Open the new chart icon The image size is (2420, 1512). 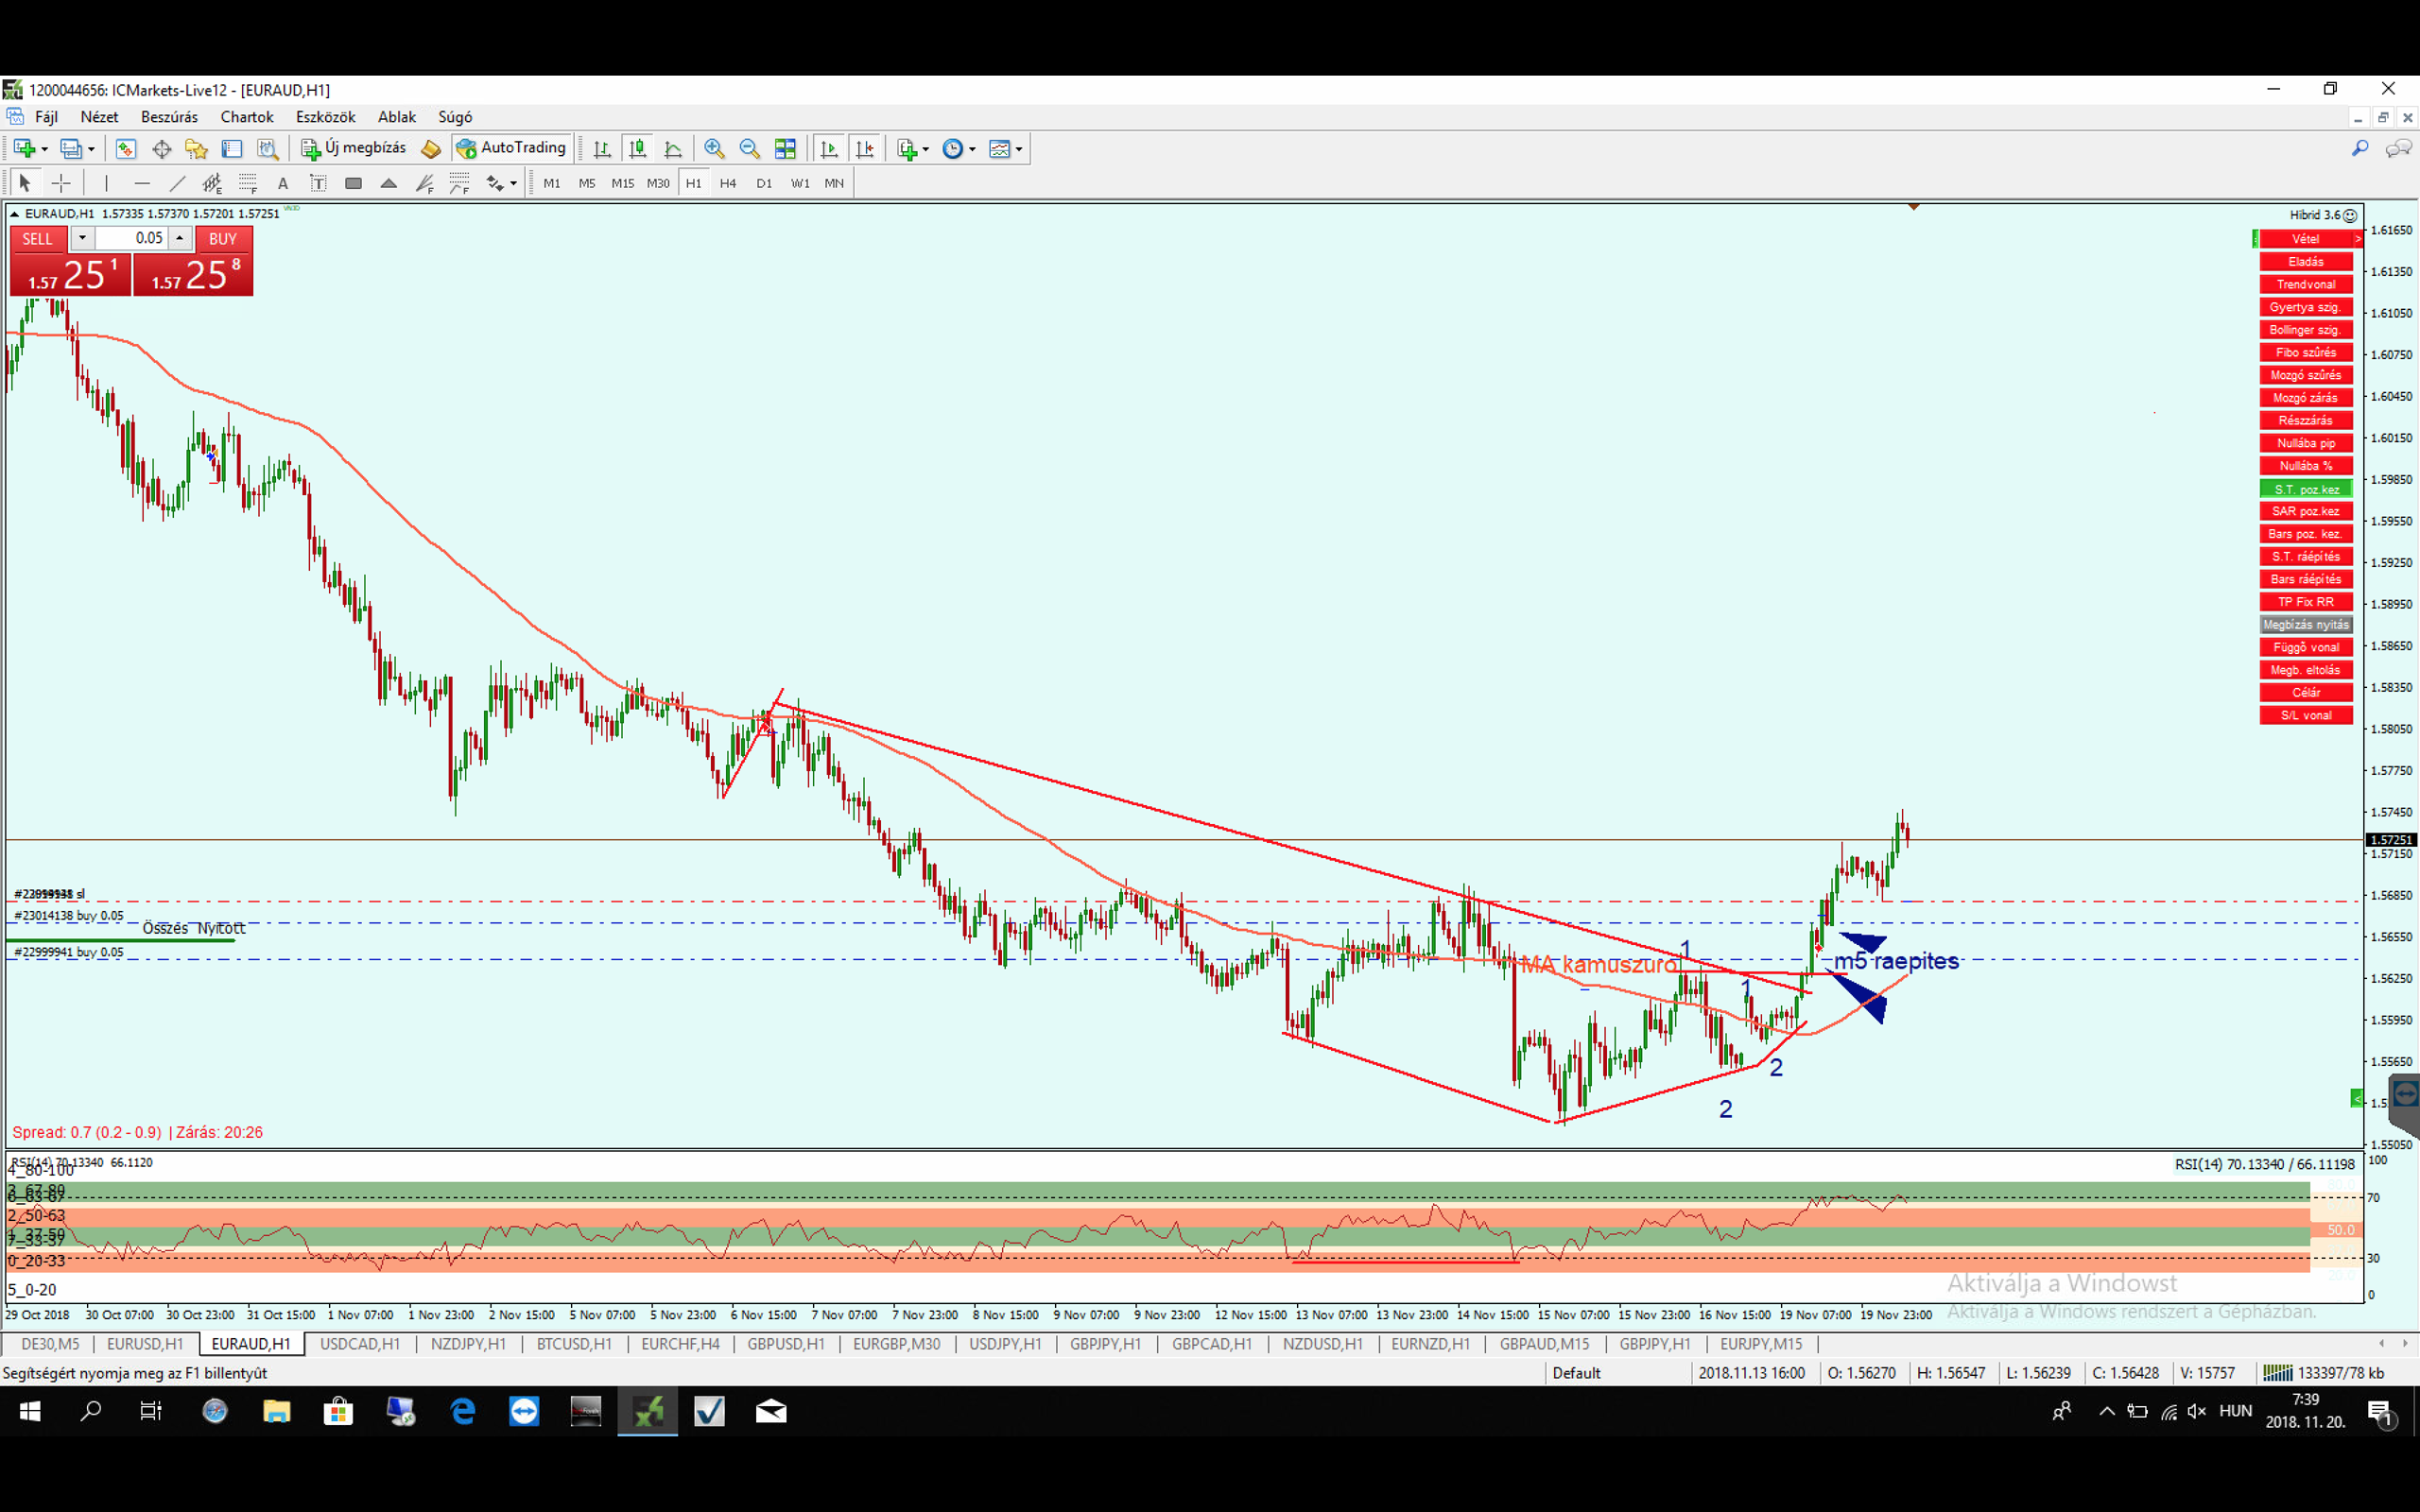(24, 149)
